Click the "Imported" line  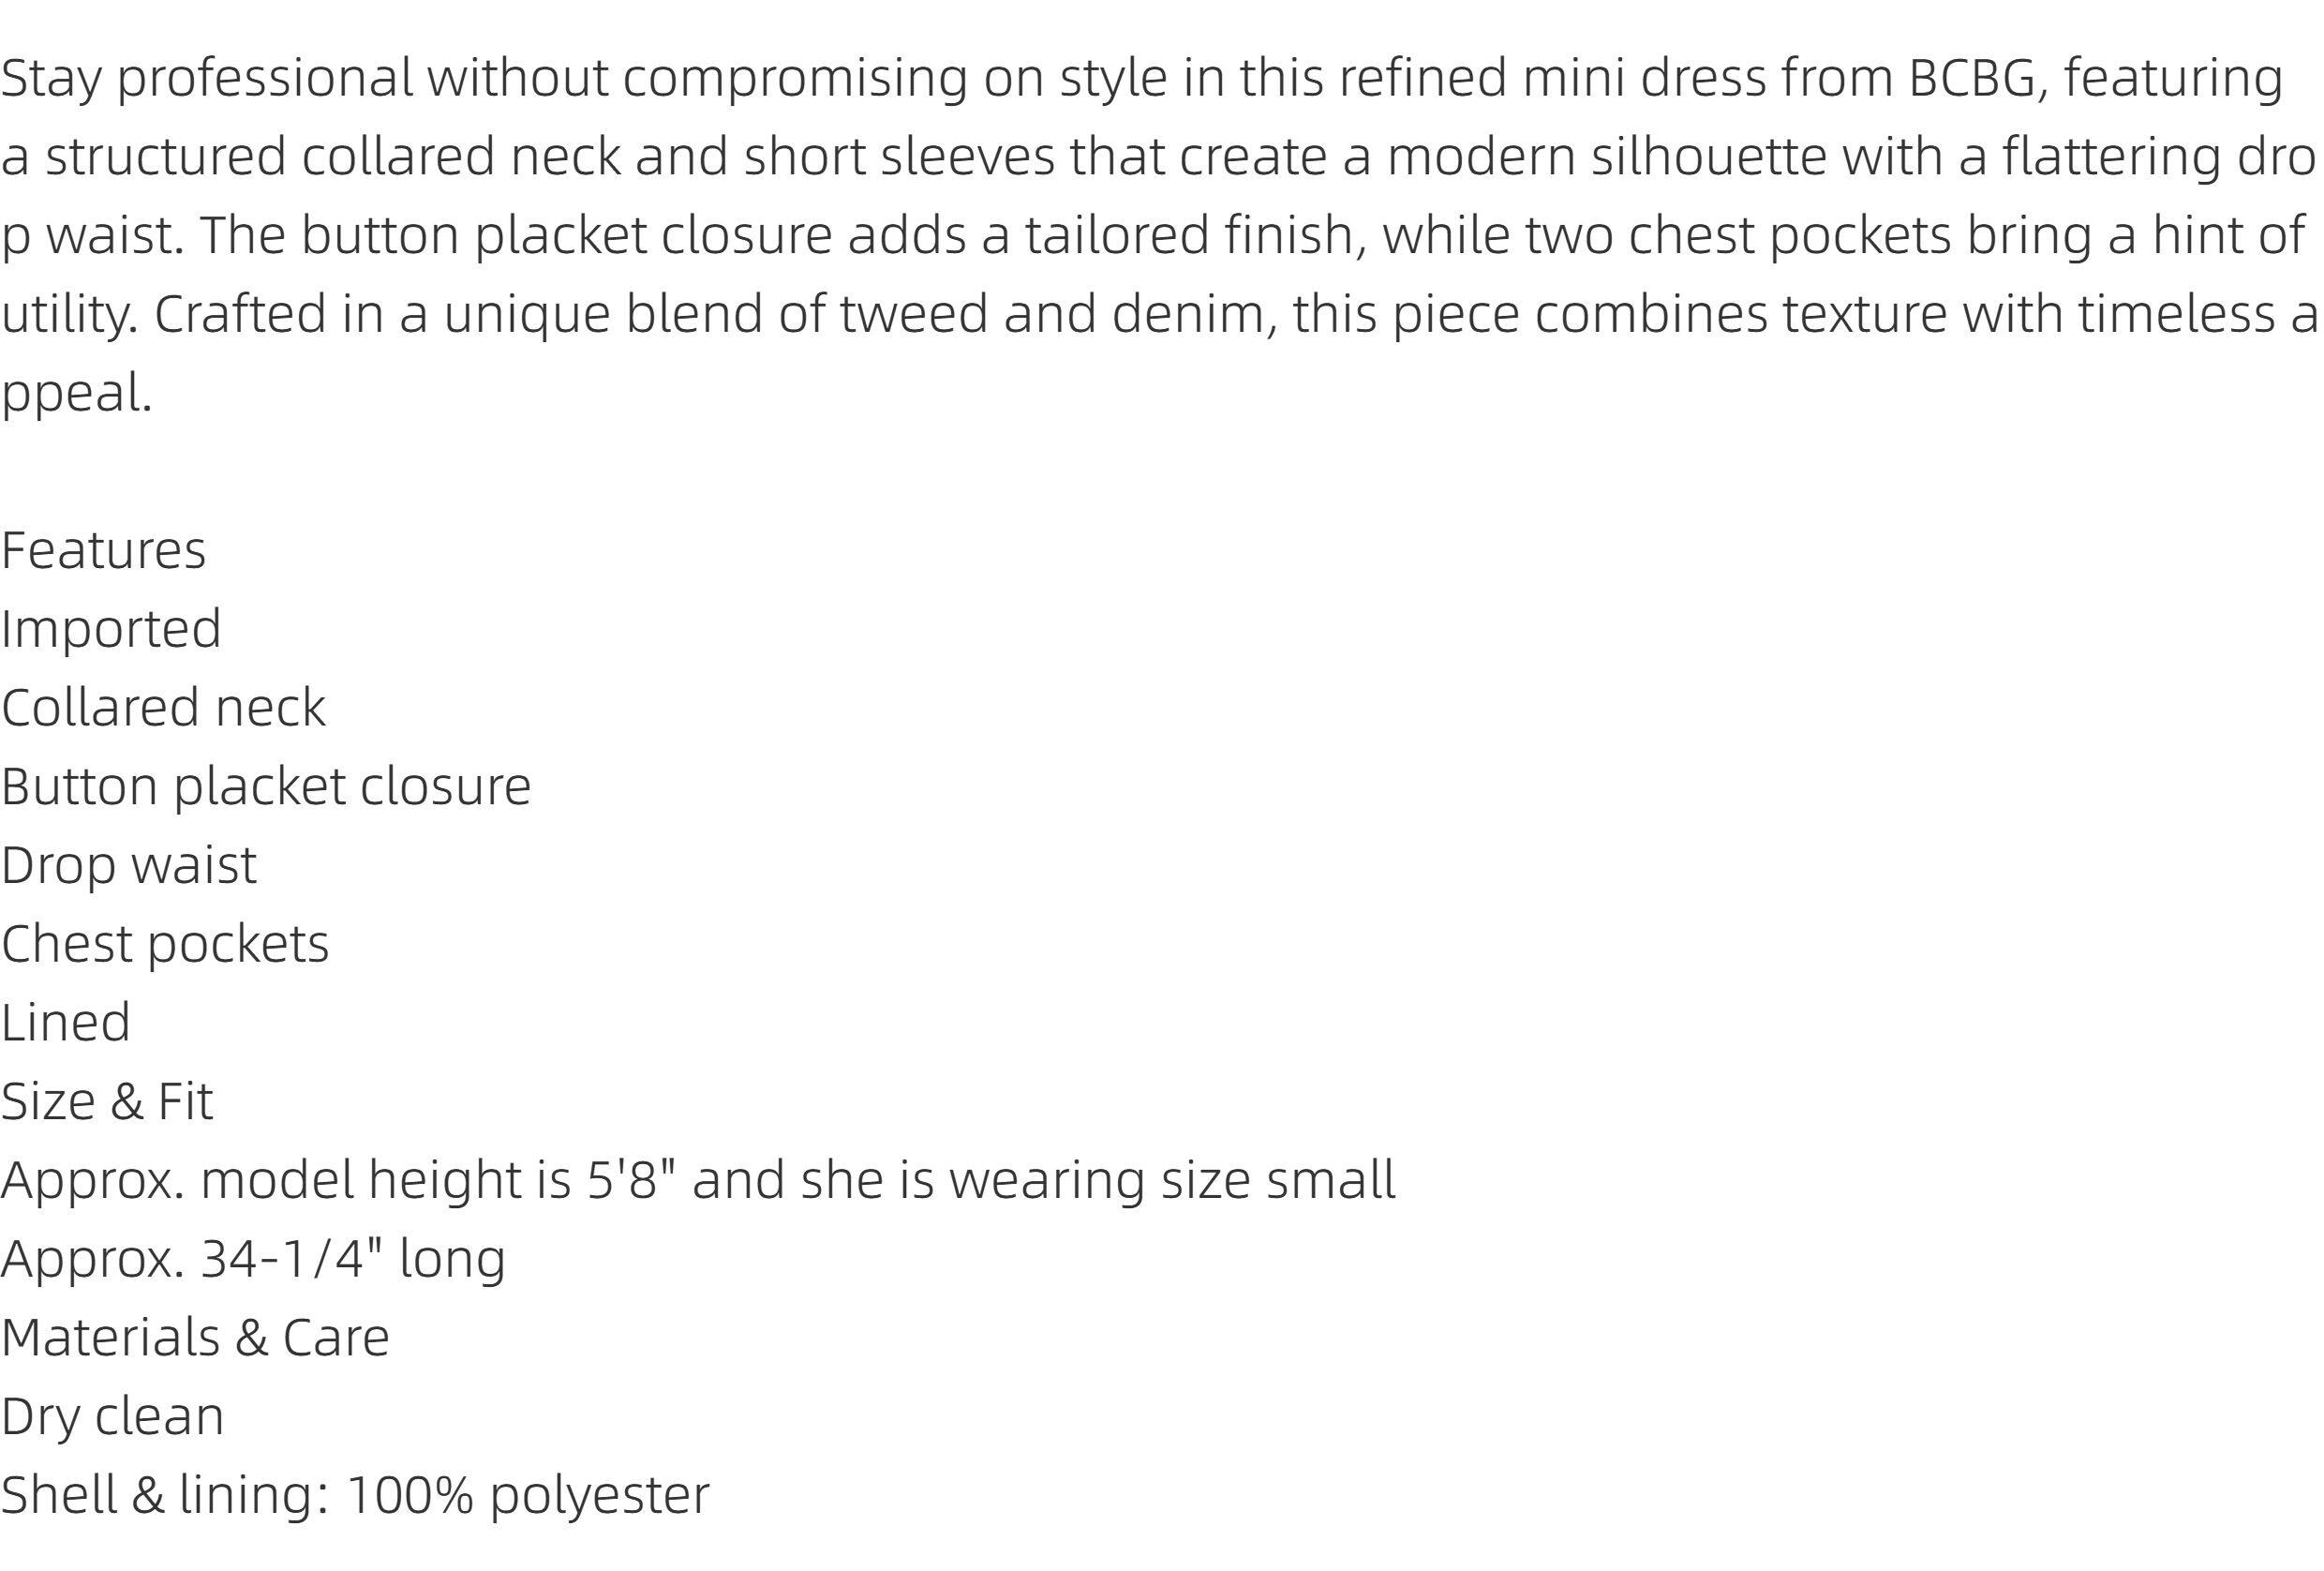click(111, 629)
